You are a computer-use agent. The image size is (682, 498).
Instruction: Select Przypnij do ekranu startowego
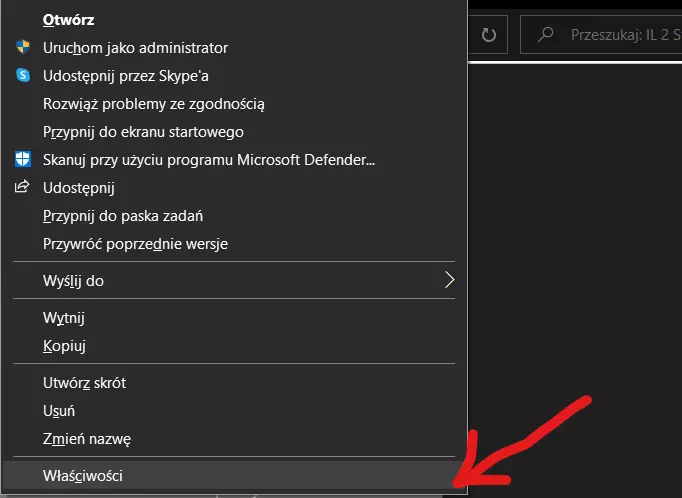click(x=143, y=131)
